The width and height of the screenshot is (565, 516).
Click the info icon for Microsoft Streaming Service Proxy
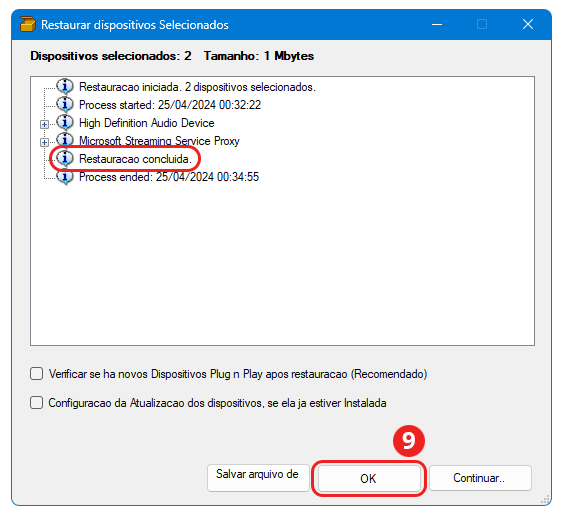click(65, 140)
